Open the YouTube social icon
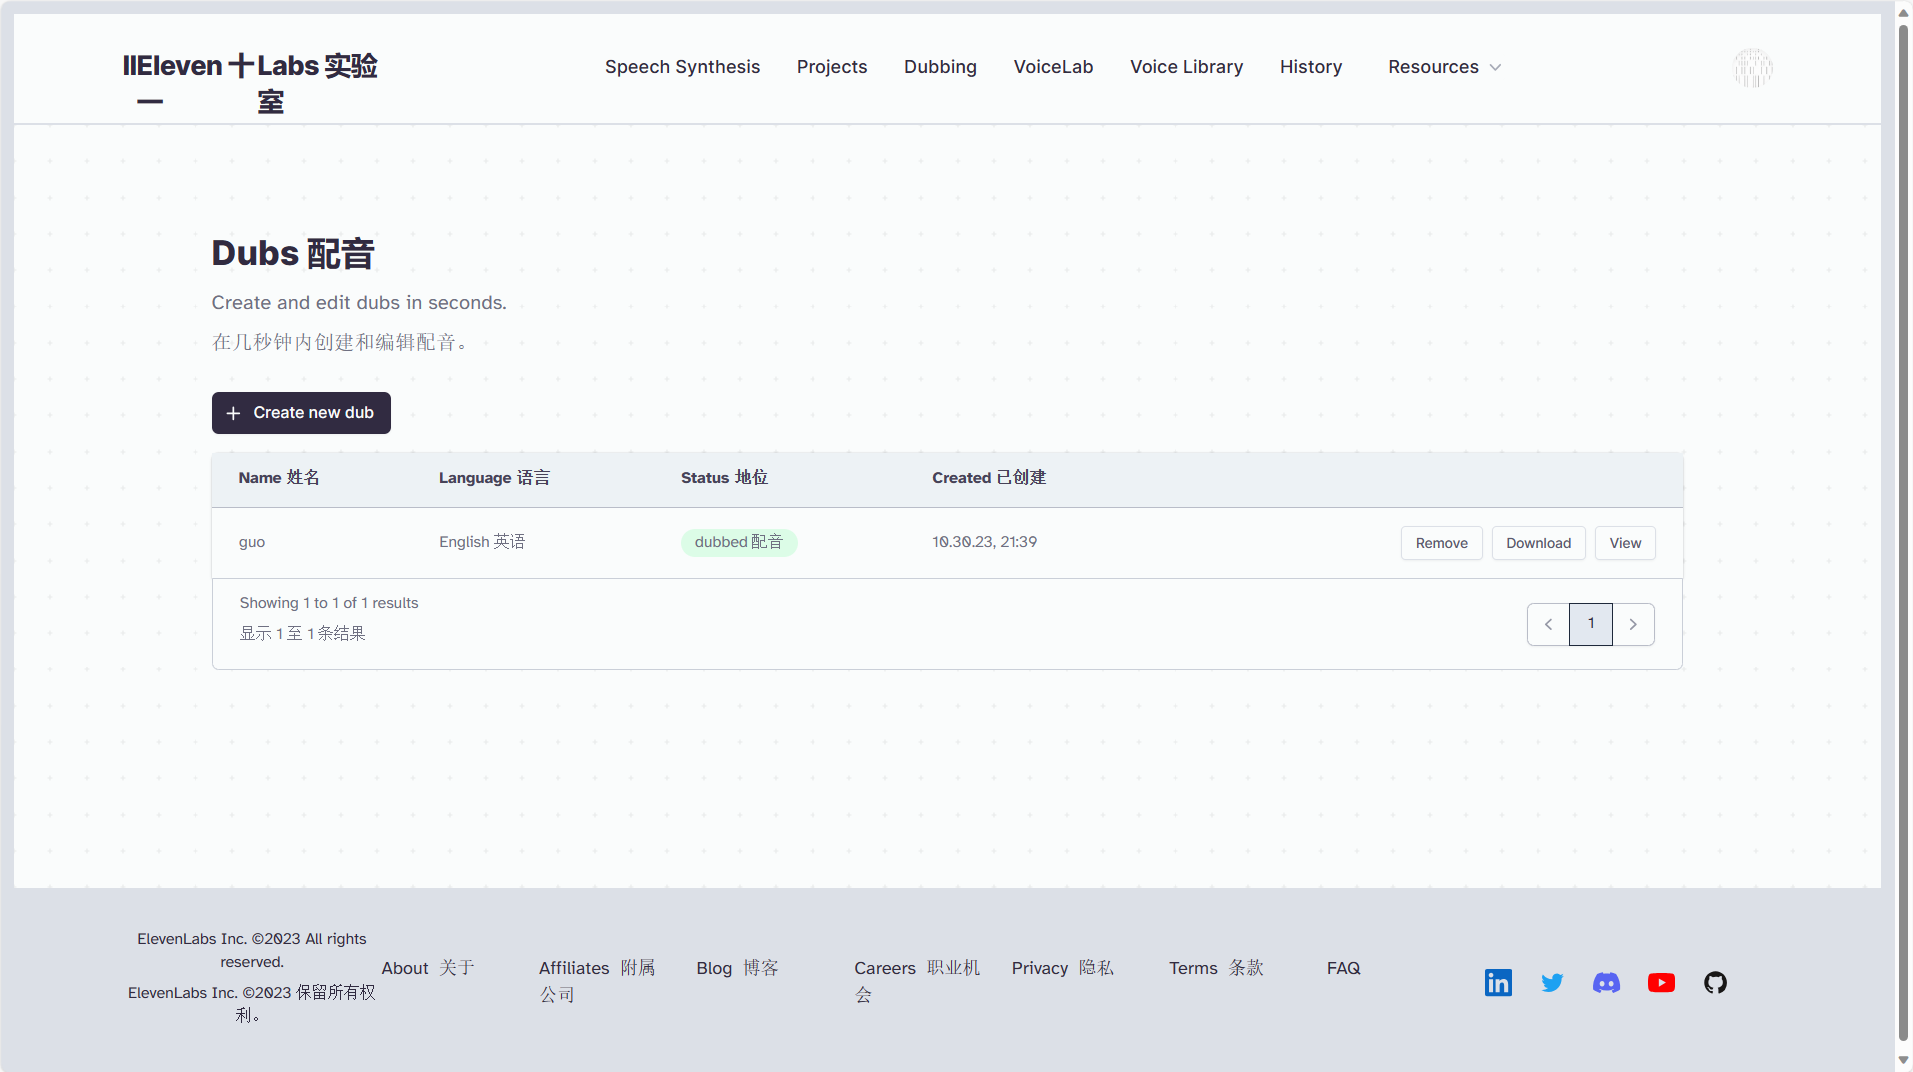 pyautogui.click(x=1661, y=983)
